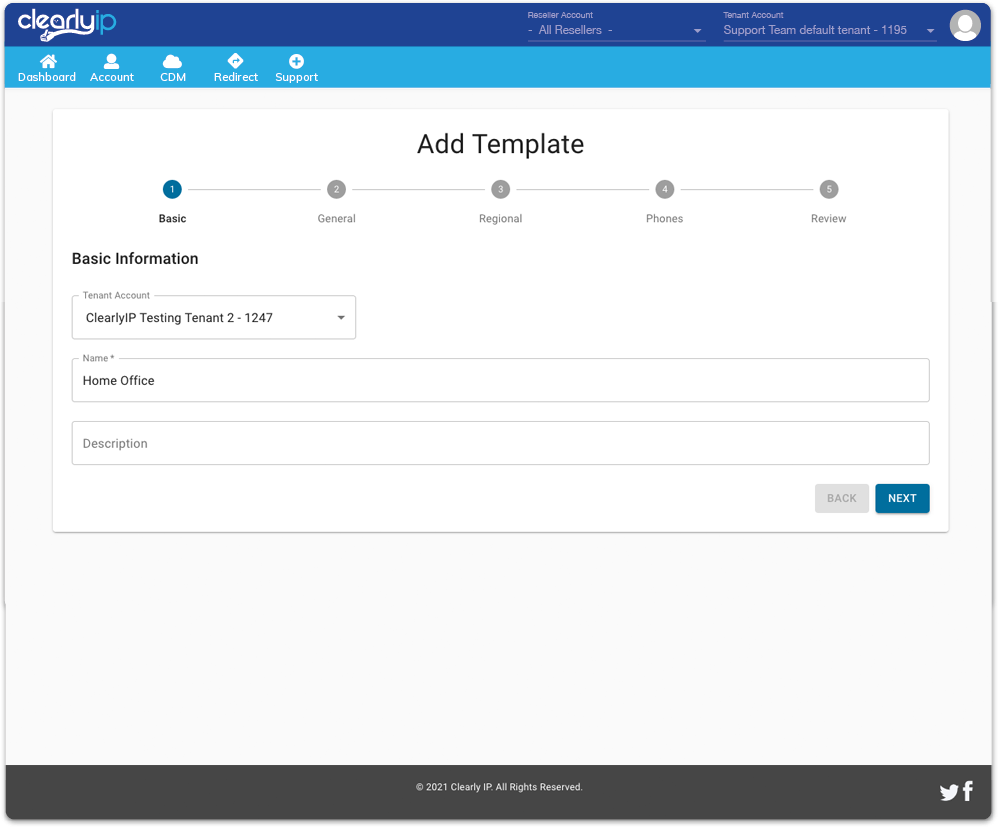1000x834 pixels.
Task: Open the Account person icon
Action: pos(112,62)
